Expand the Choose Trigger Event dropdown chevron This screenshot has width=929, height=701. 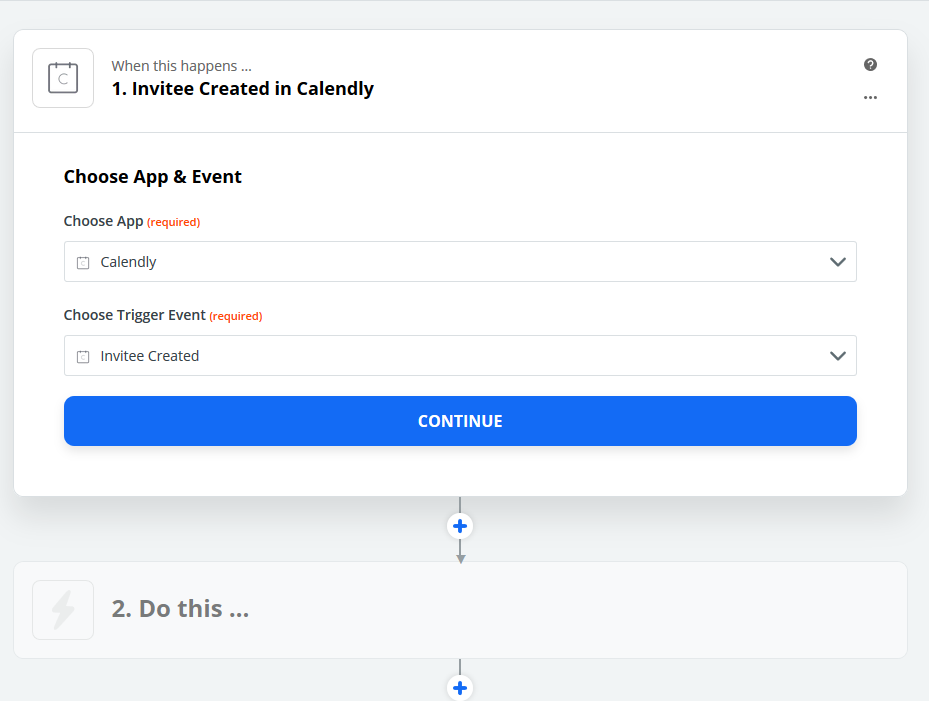tap(837, 356)
